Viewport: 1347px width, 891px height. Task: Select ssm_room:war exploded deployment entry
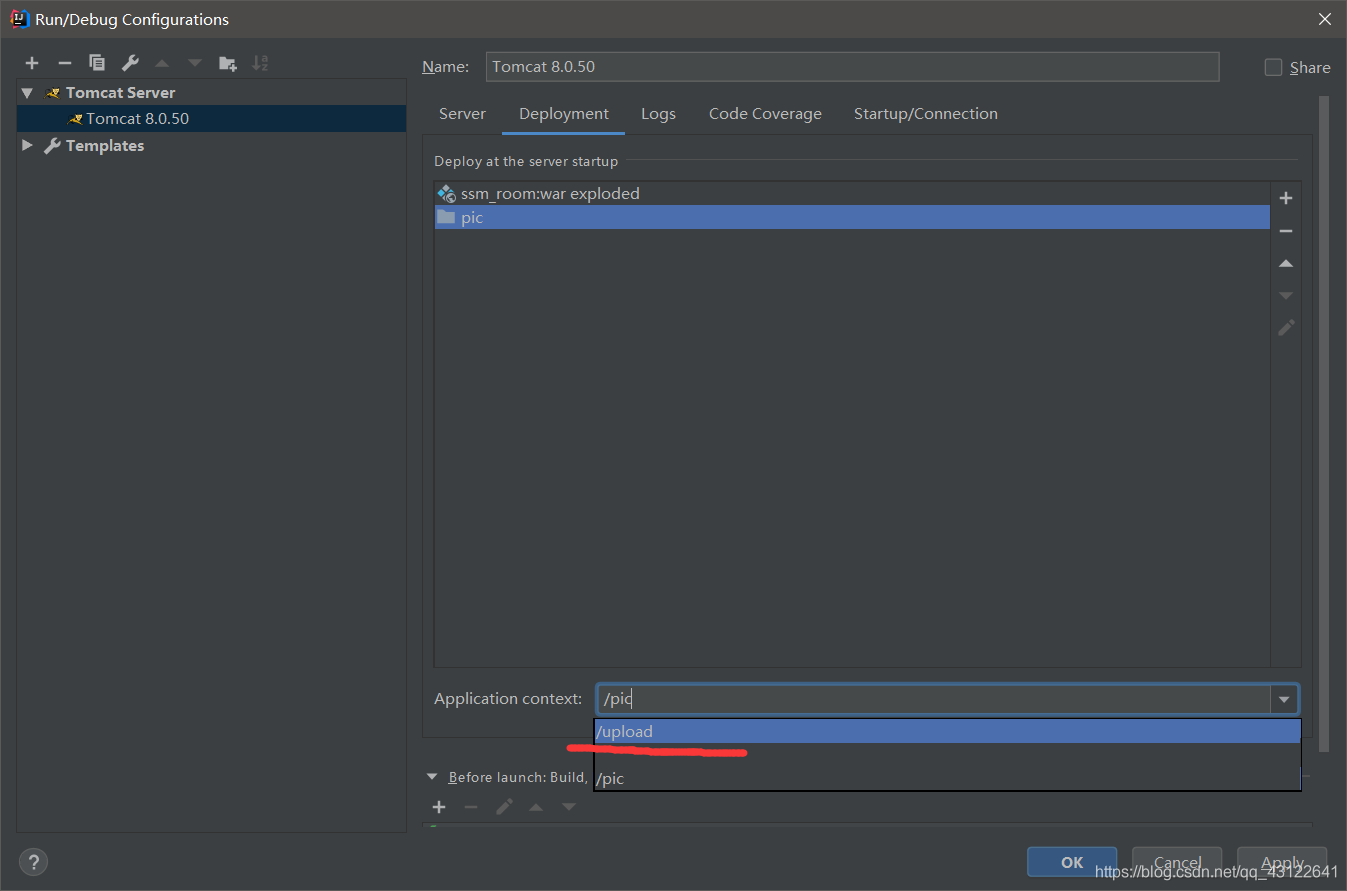pyautogui.click(x=852, y=193)
